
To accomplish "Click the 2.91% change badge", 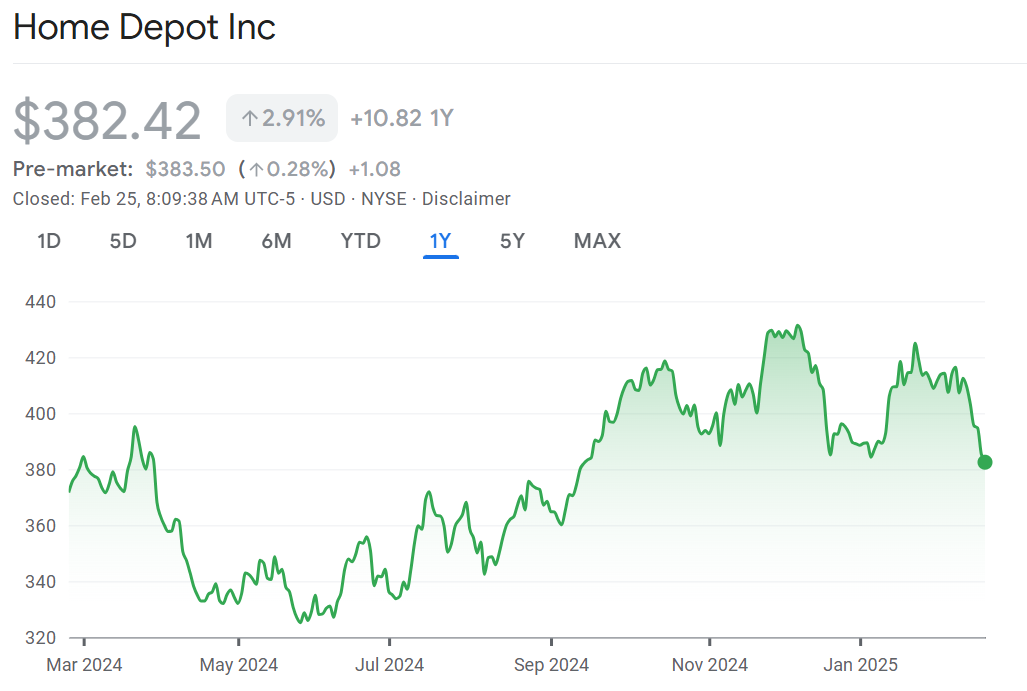I will 282,118.
